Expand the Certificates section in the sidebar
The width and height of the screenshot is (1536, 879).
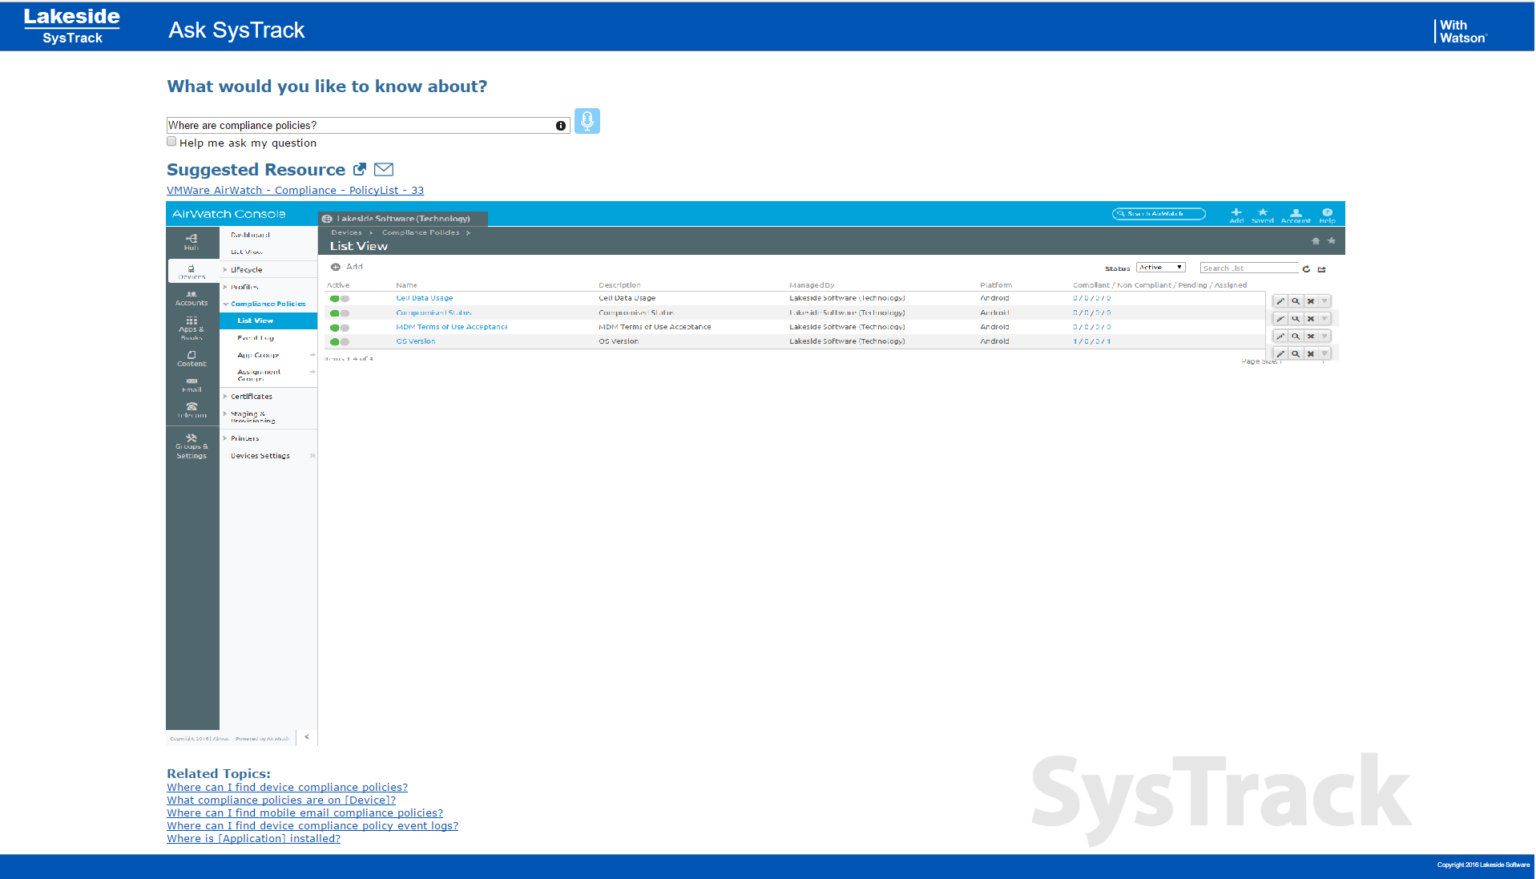tap(252, 396)
